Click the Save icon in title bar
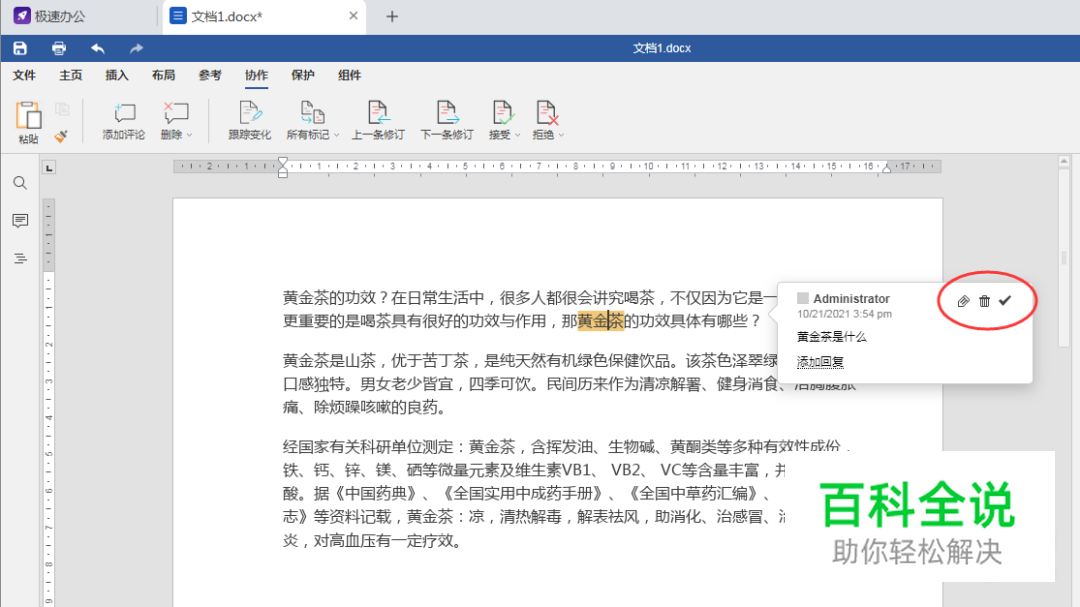Image resolution: width=1080 pixels, height=607 pixels. [19, 47]
